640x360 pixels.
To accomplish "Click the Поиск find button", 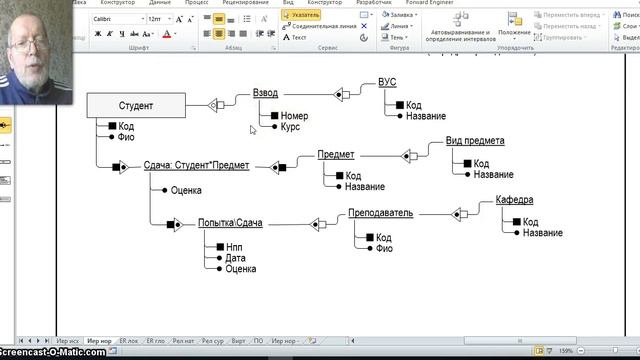I will click(x=626, y=15).
